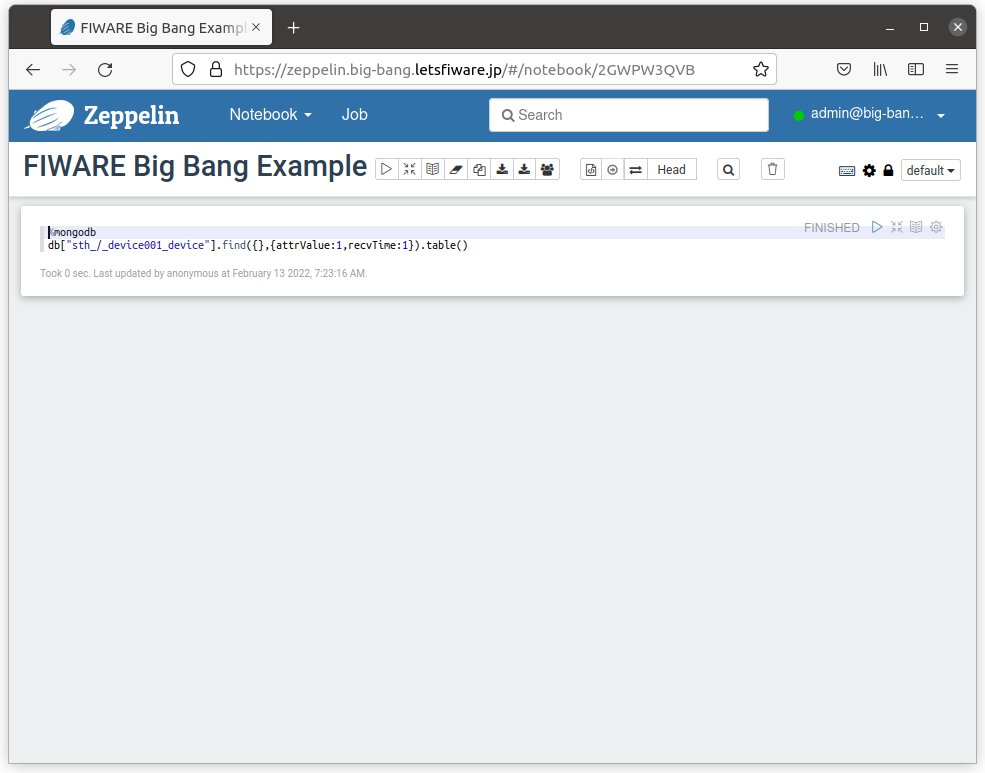This screenshot has height=773, width=985.
Task: Toggle show/hide code for all paragraphs
Action: point(410,170)
